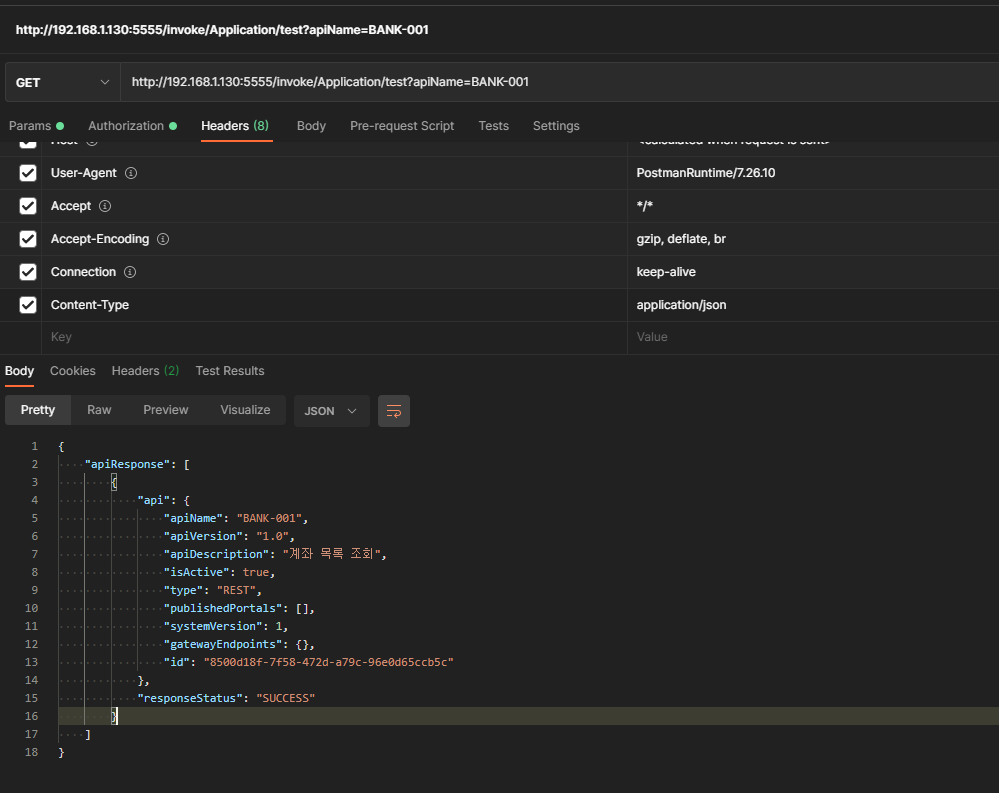999x793 pixels.
Task: Uncheck the User-Agent header checkbox
Action: click(x=28, y=173)
